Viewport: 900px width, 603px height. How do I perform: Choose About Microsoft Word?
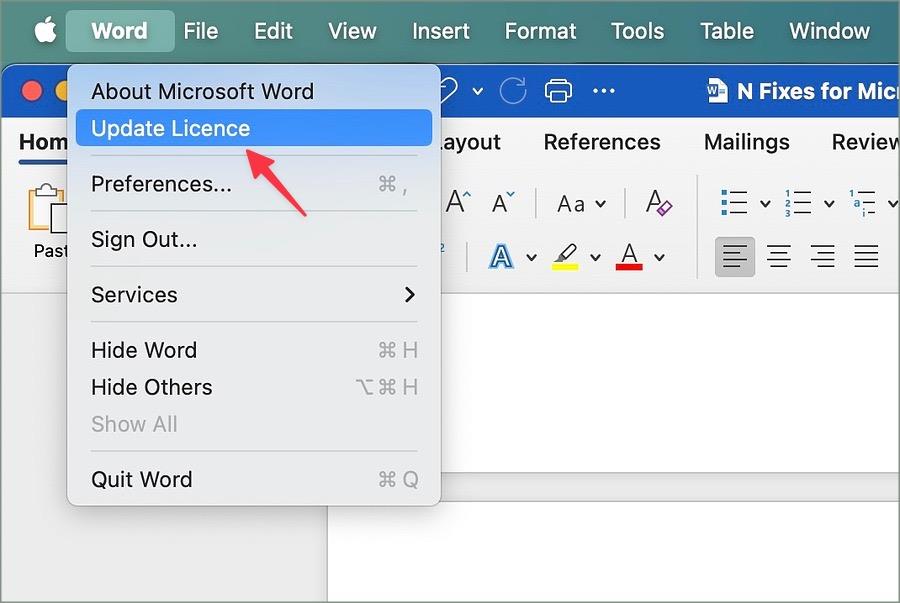[254, 91]
